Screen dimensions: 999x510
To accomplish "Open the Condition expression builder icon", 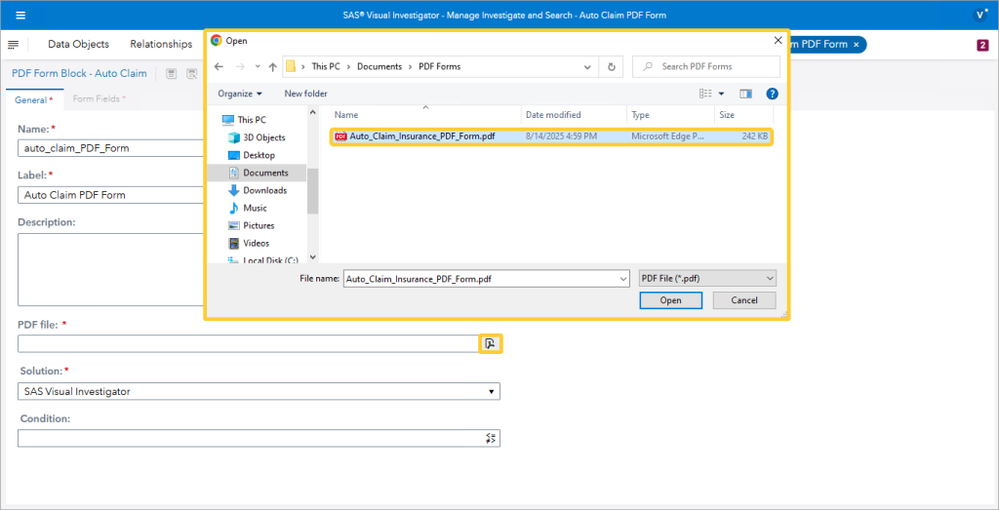I will click(491, 438).
